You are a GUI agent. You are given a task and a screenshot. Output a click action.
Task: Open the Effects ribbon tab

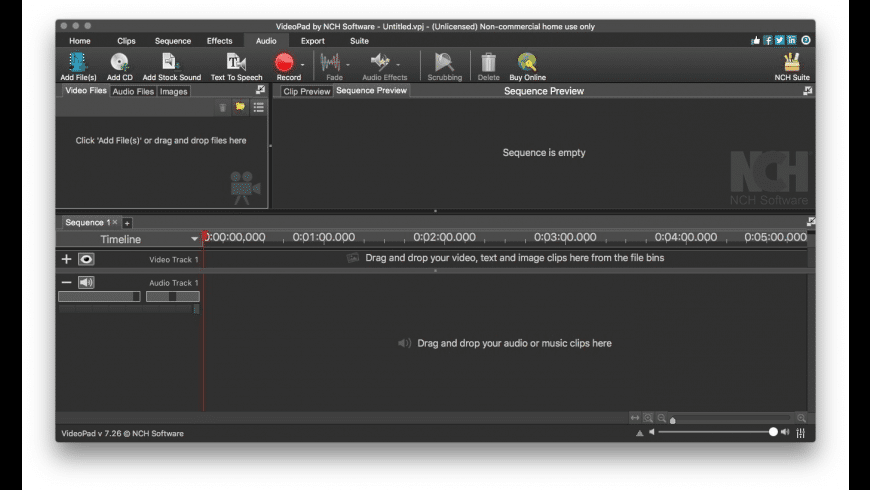219,41
